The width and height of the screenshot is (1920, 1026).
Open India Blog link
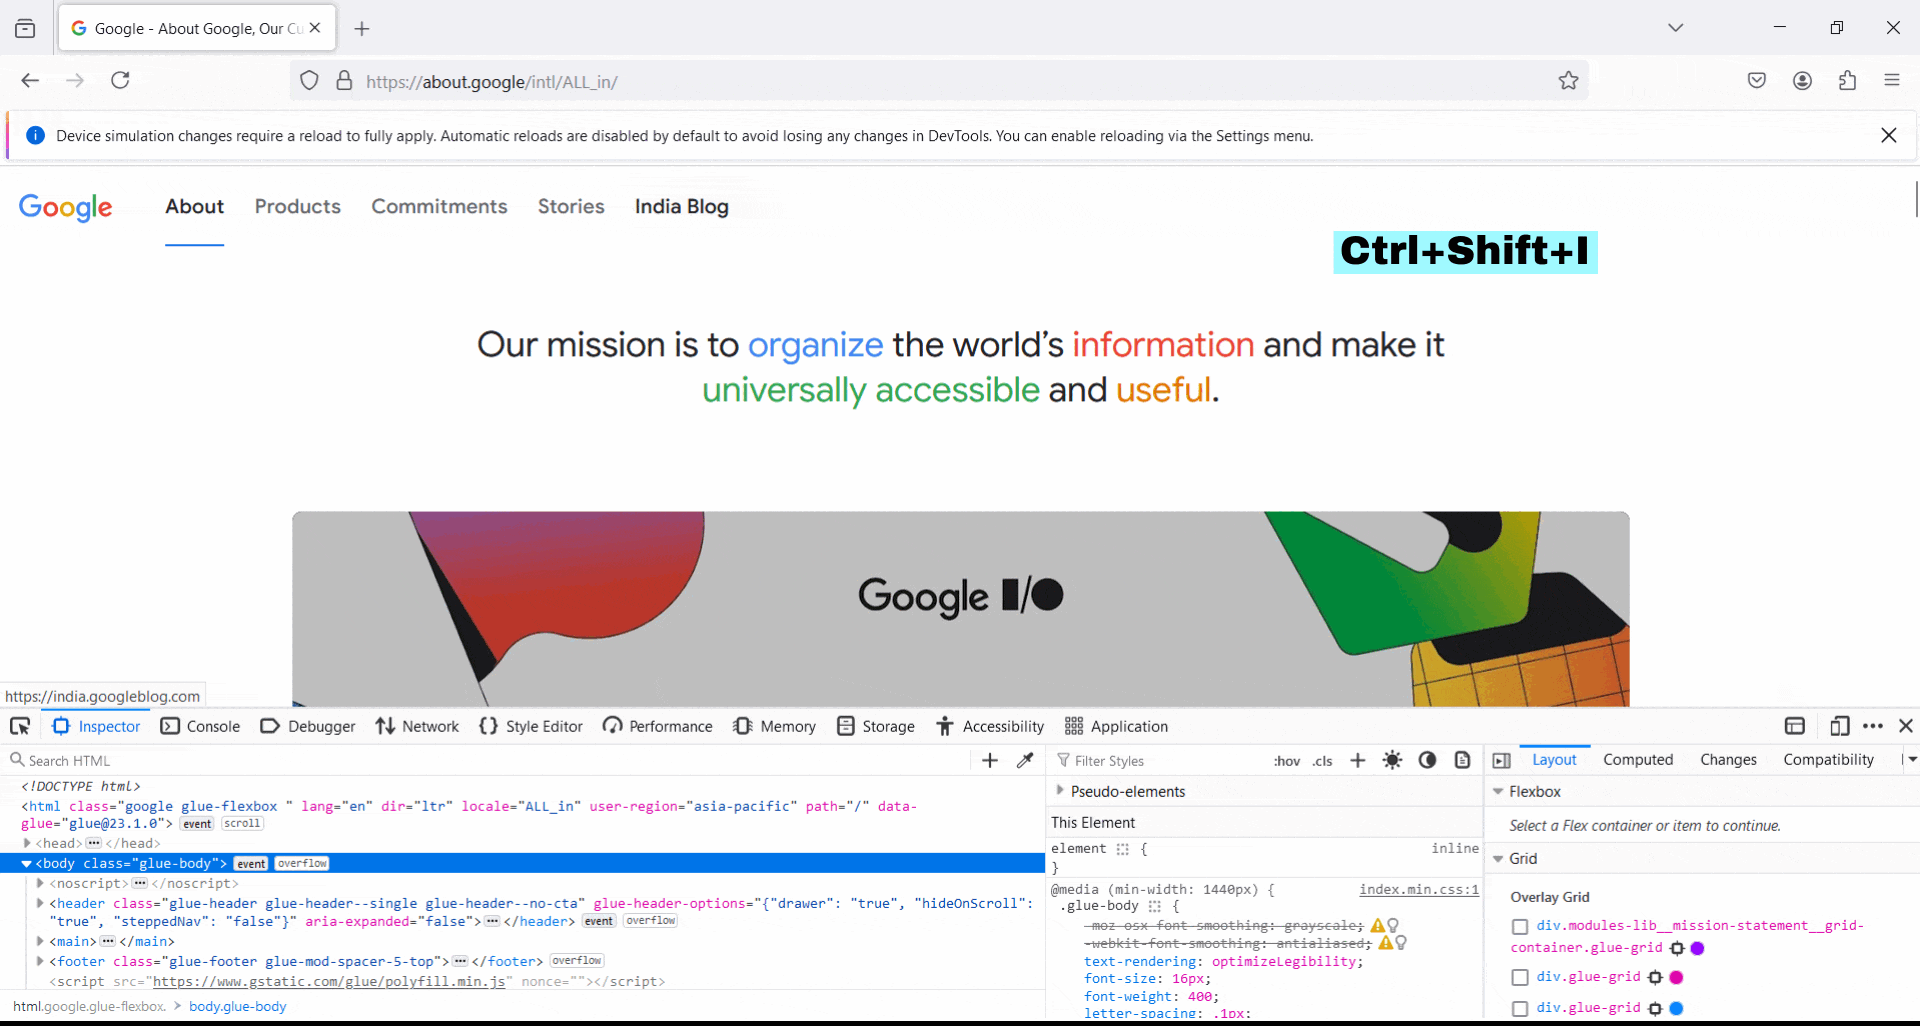coord(682,206)
